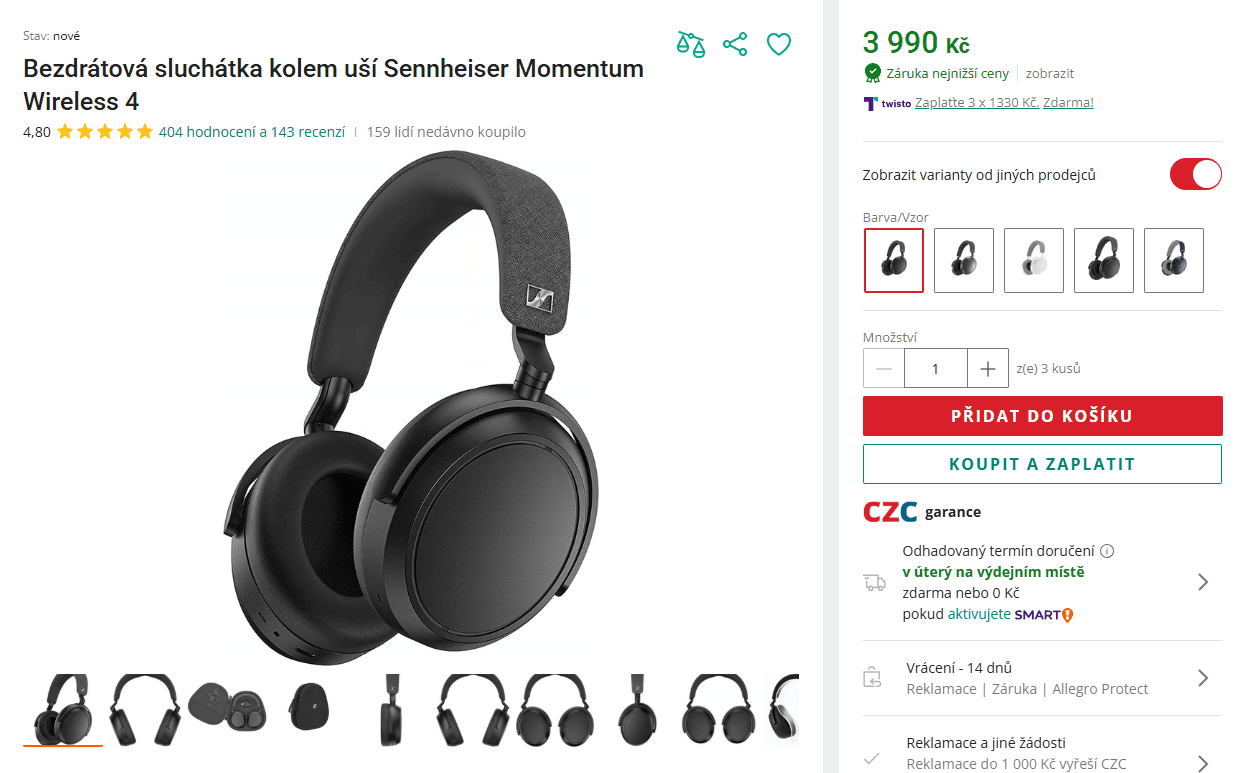The height and width of the screenshot is (773, 1237).
Task: Add product to favorites via heart icon
Action: 779,44
